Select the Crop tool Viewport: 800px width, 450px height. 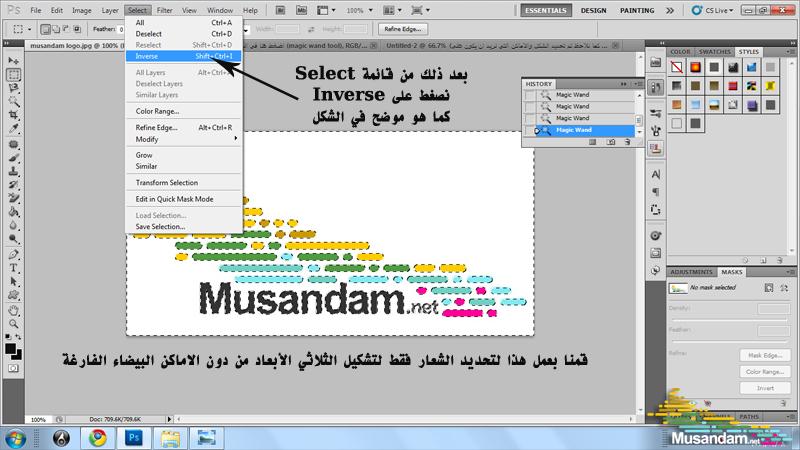click(x=13, y=115)
